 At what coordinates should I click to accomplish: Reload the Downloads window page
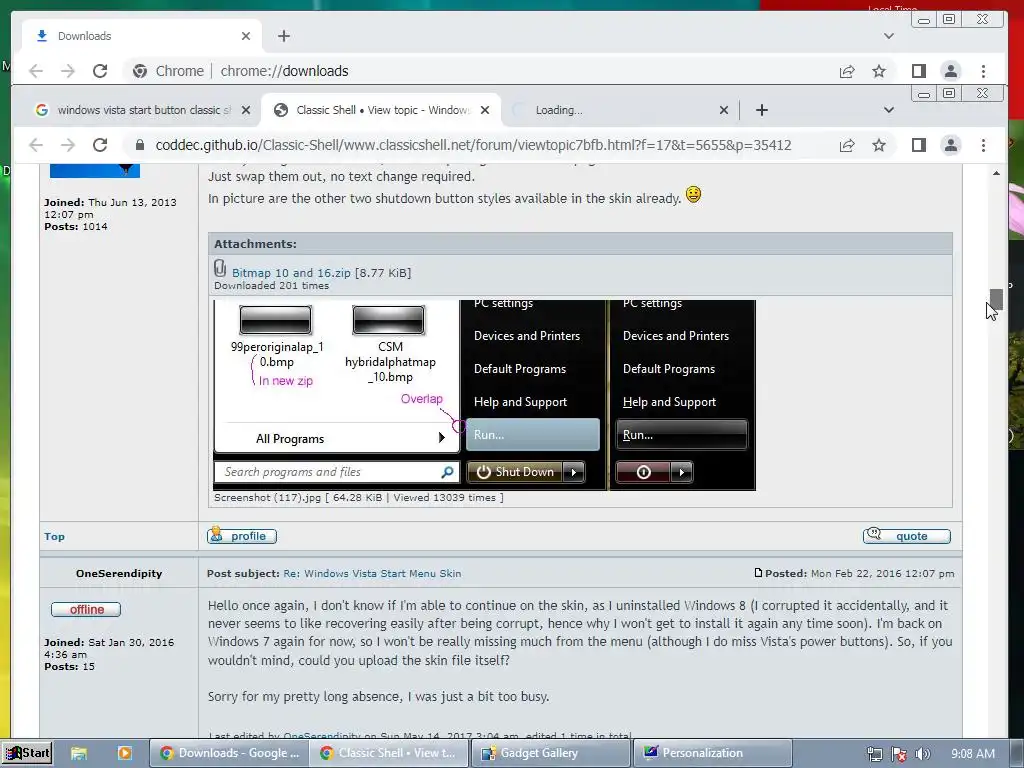[100, 71]
